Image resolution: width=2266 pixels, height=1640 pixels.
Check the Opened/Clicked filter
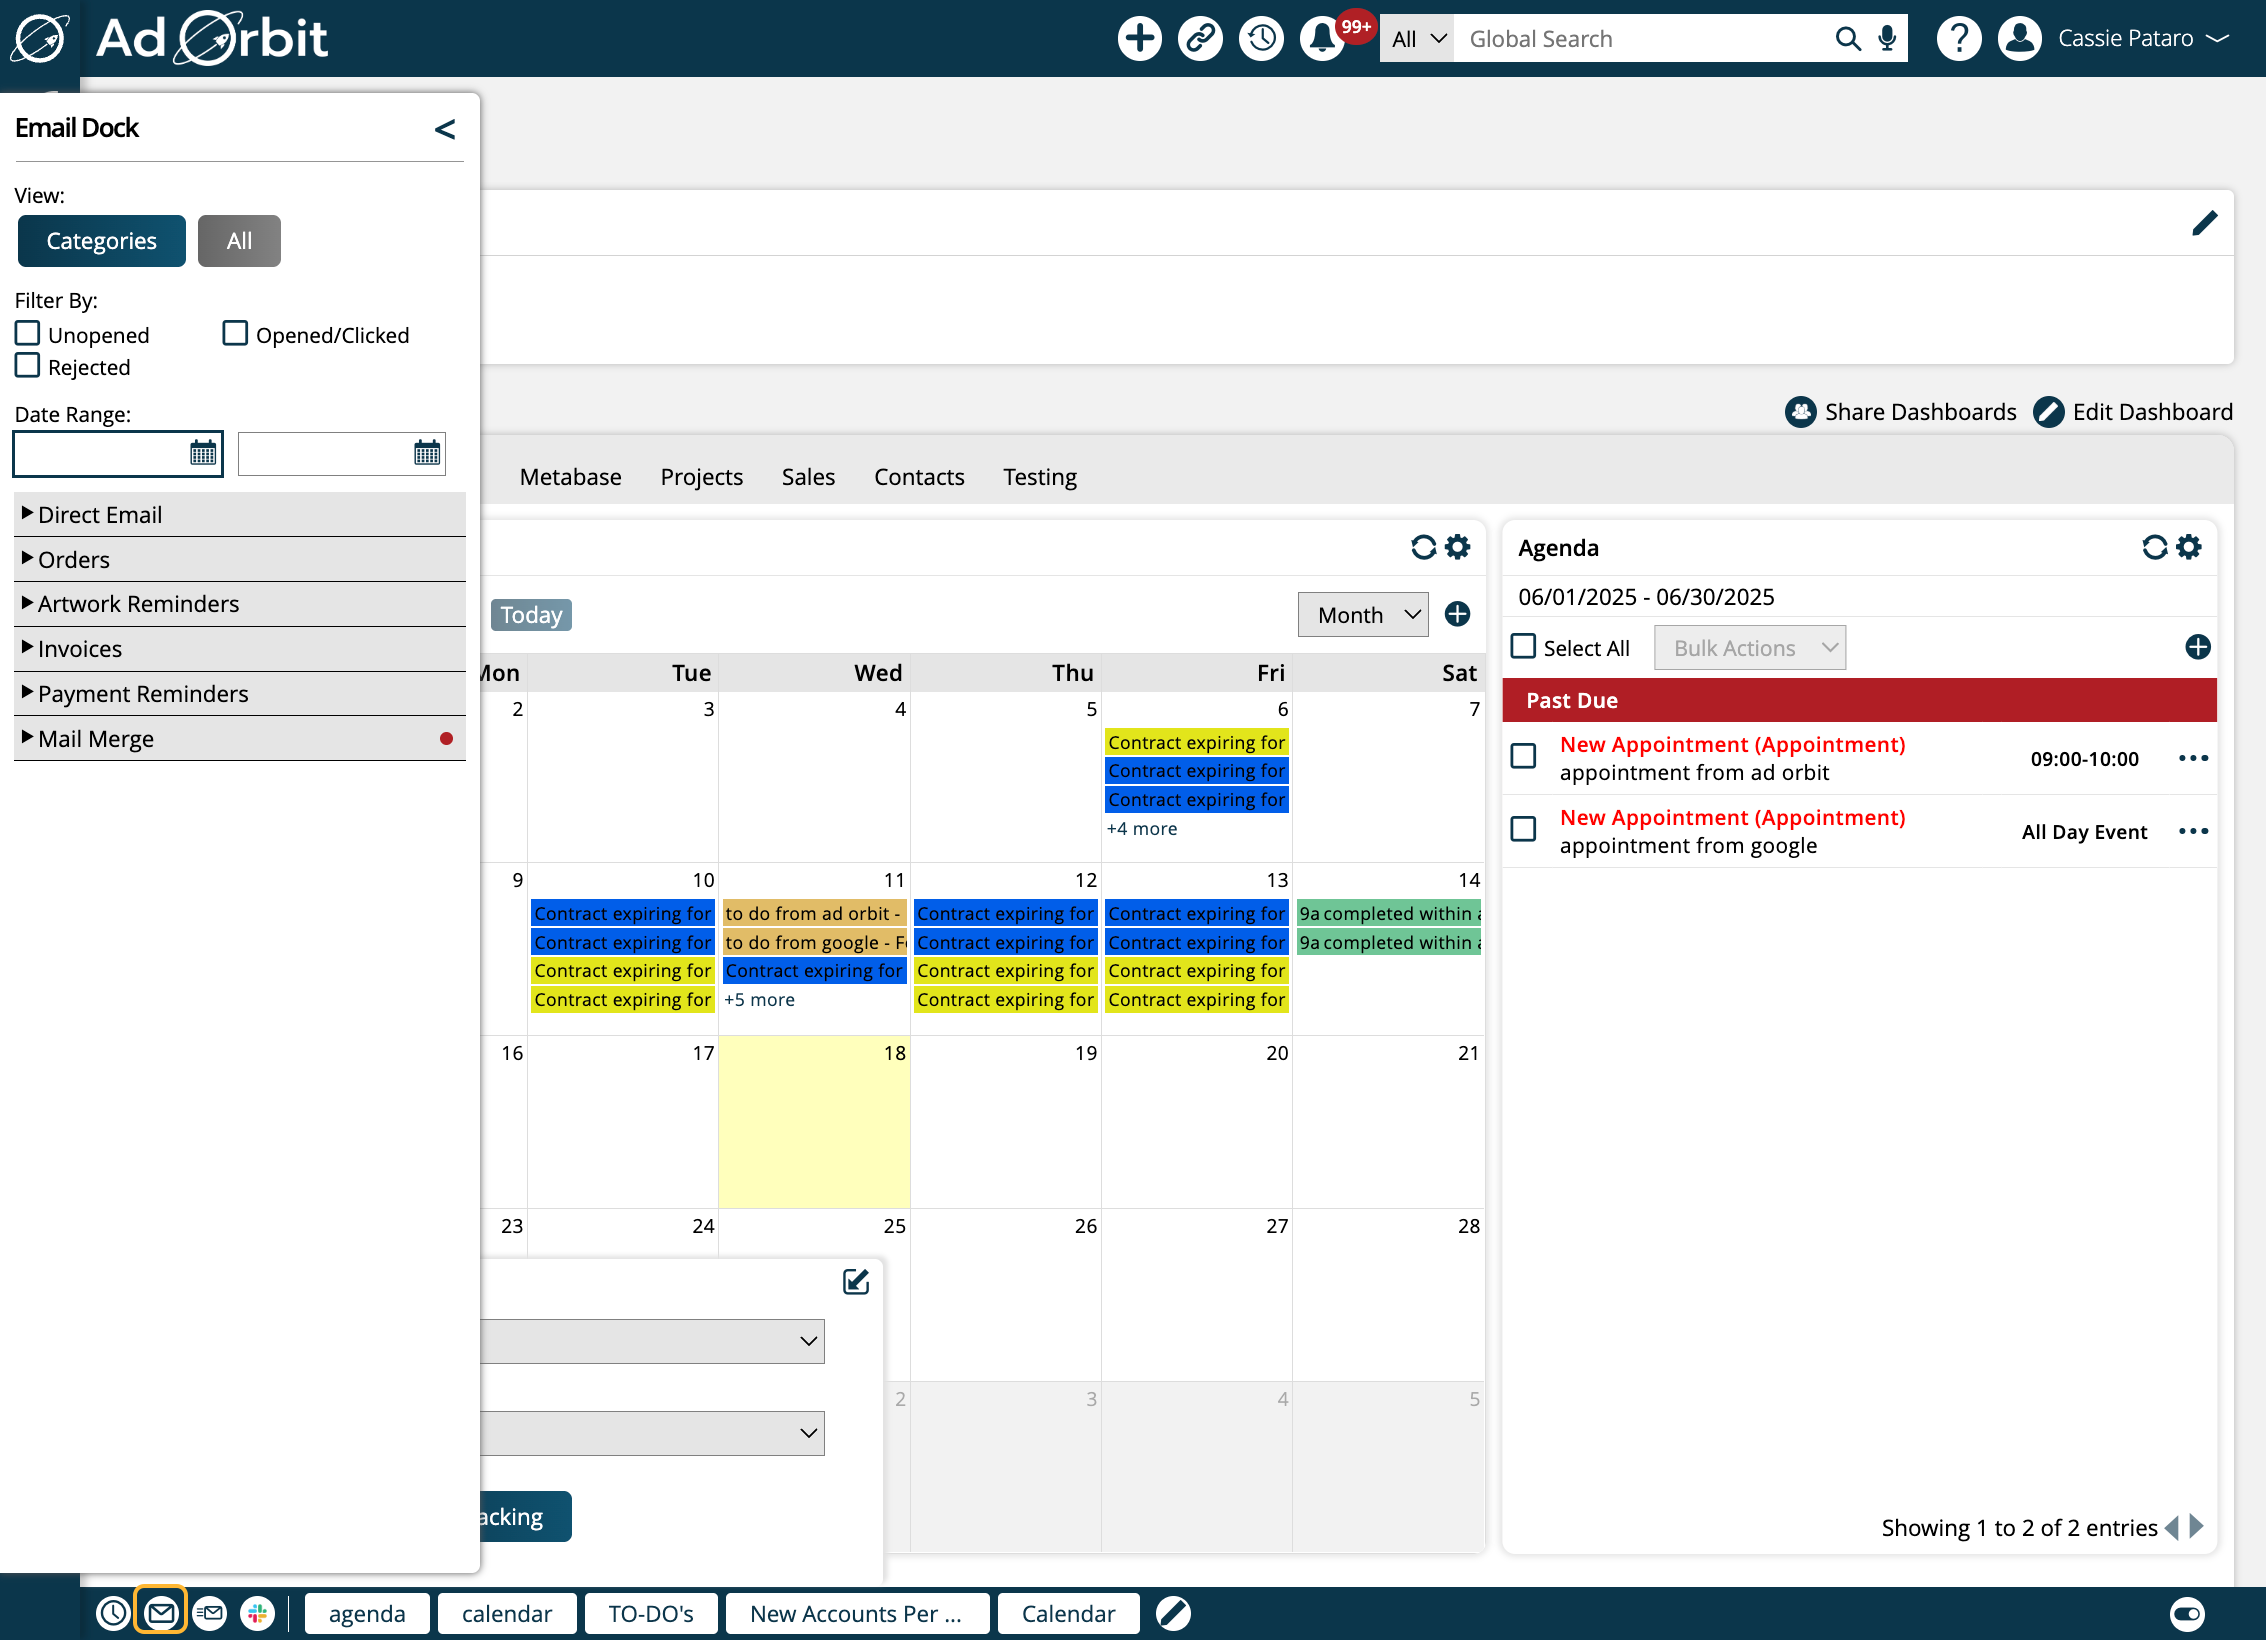(x=235, y=333)
